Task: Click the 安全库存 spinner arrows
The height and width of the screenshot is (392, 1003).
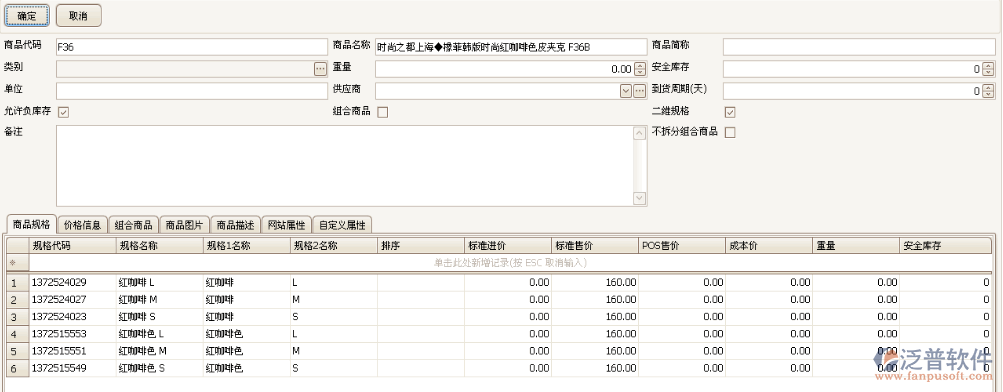Action: [988, 69]
